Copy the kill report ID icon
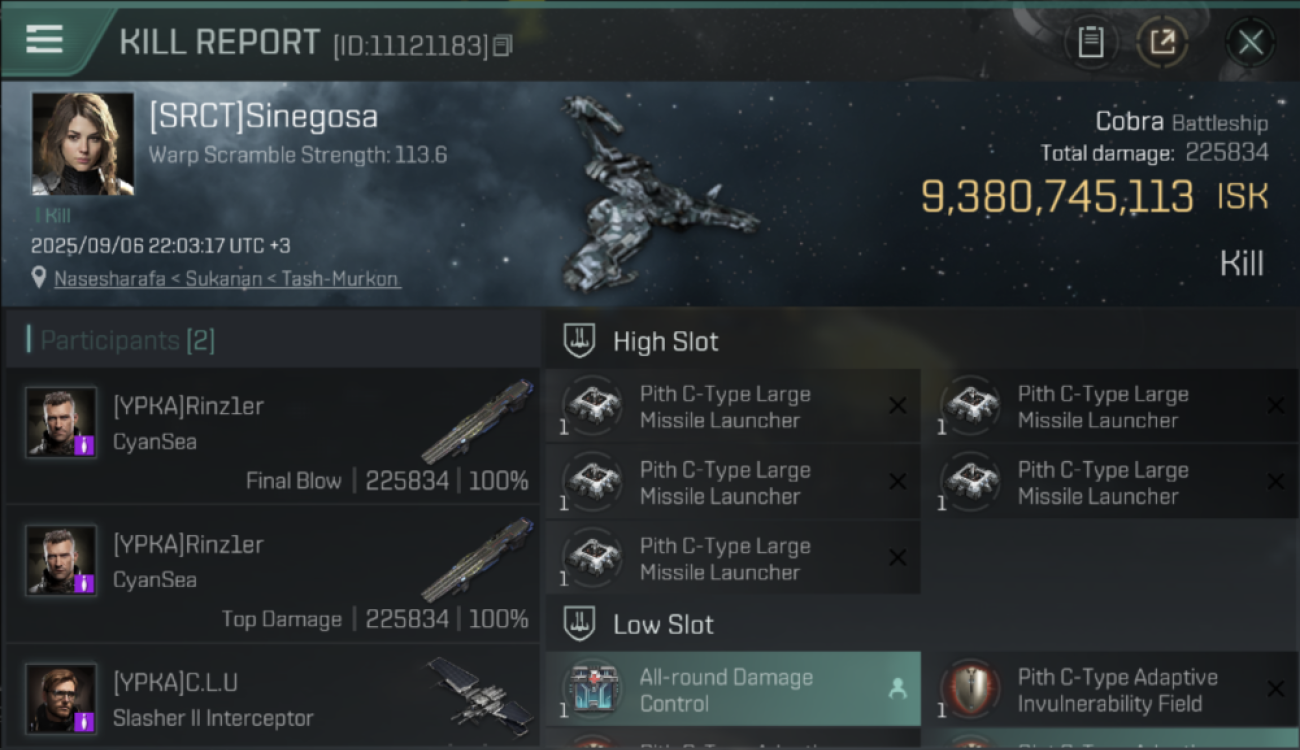 (502, 45)
